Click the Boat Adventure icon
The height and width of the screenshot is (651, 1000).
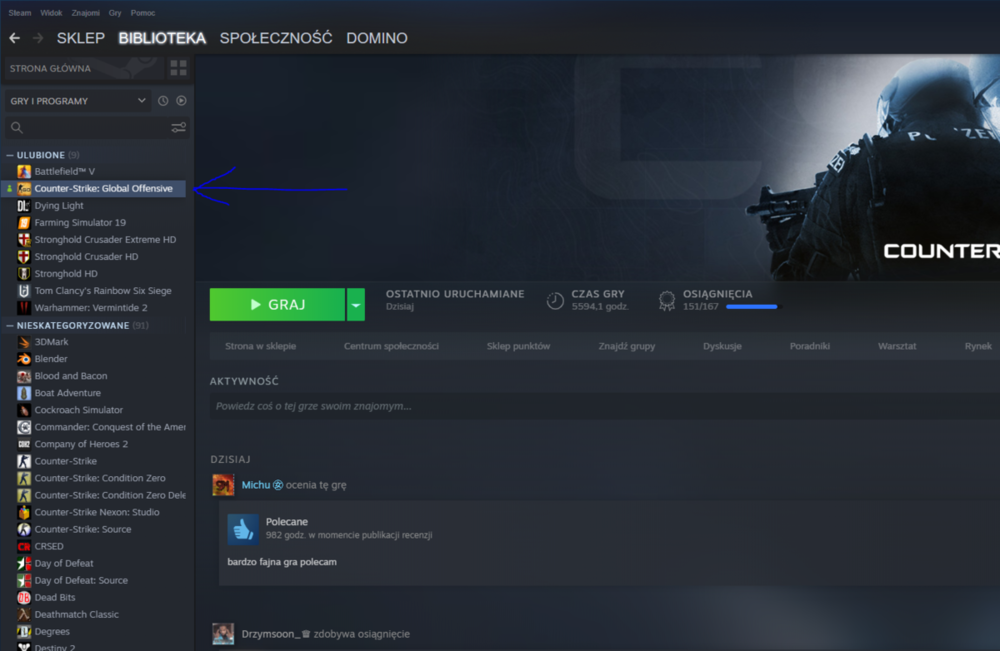click(24, 393)
